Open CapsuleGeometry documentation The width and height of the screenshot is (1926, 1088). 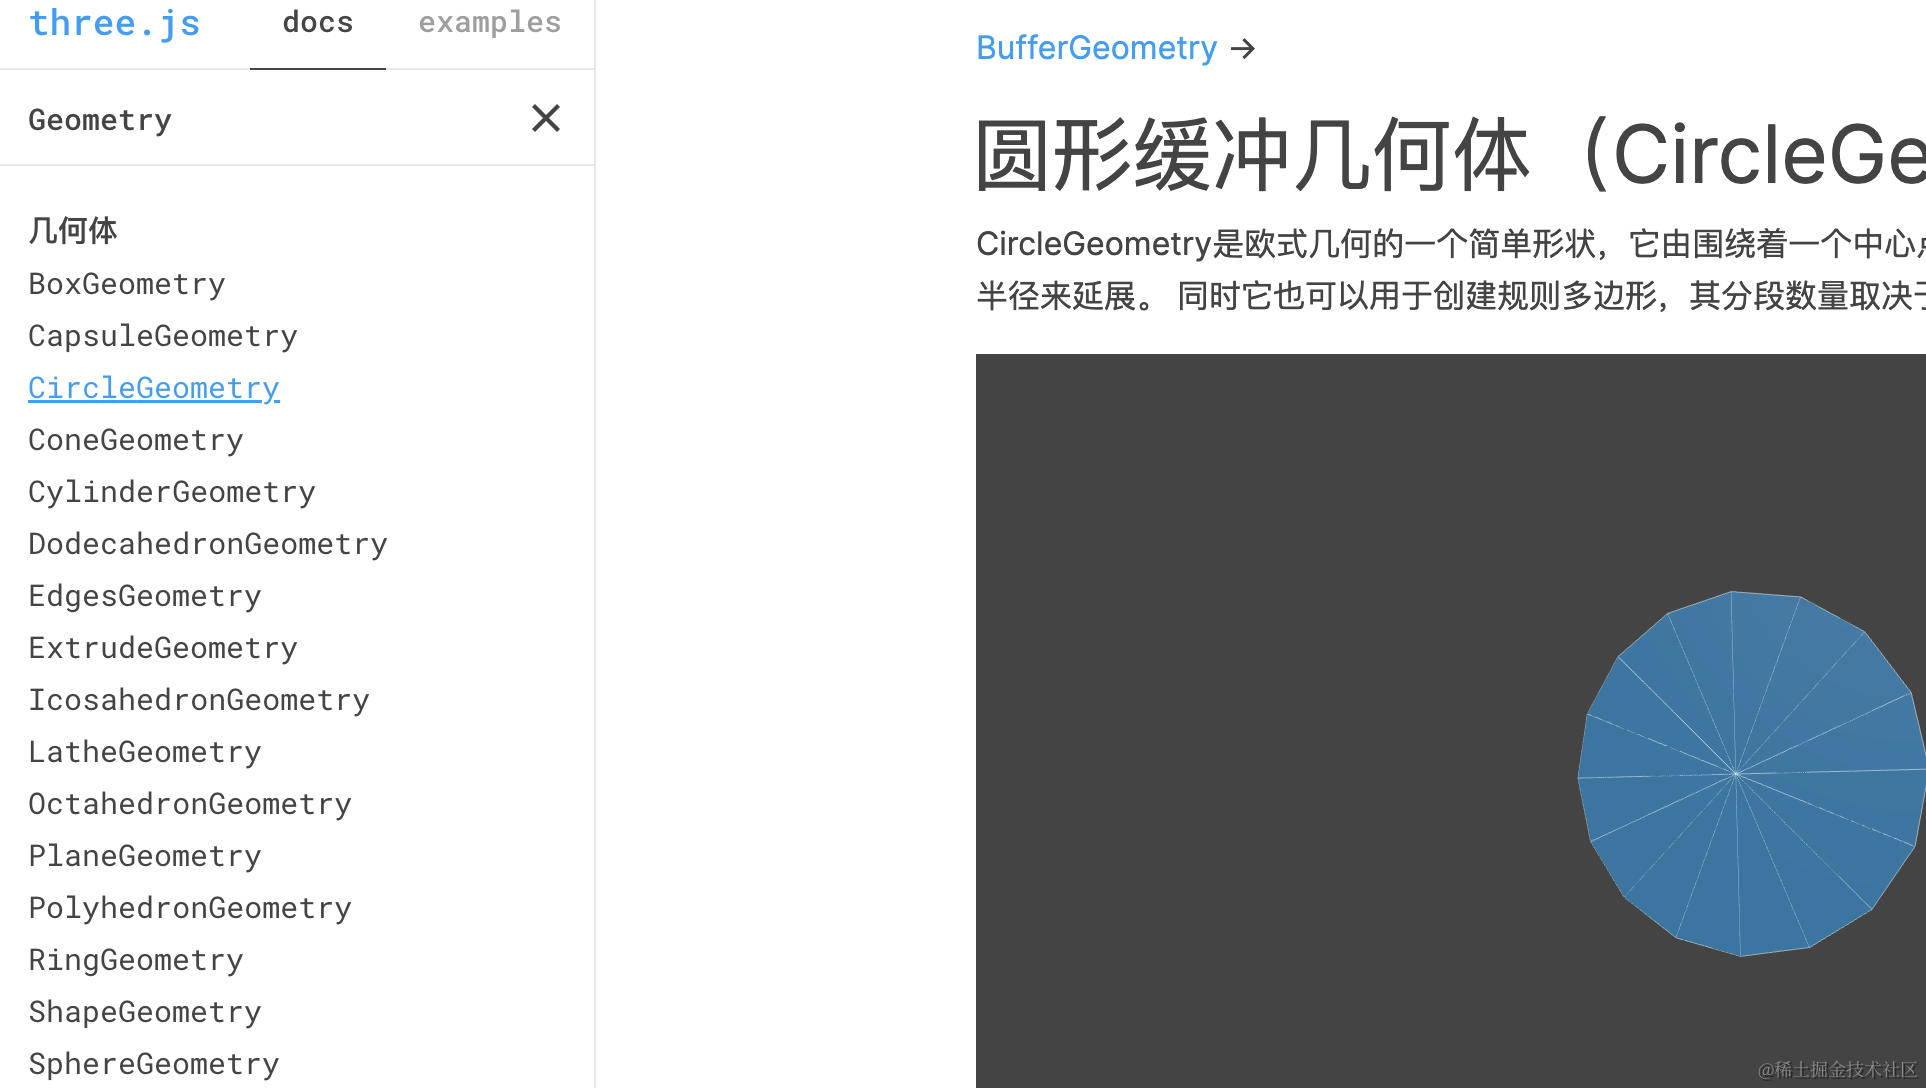[x=163, y=336]
